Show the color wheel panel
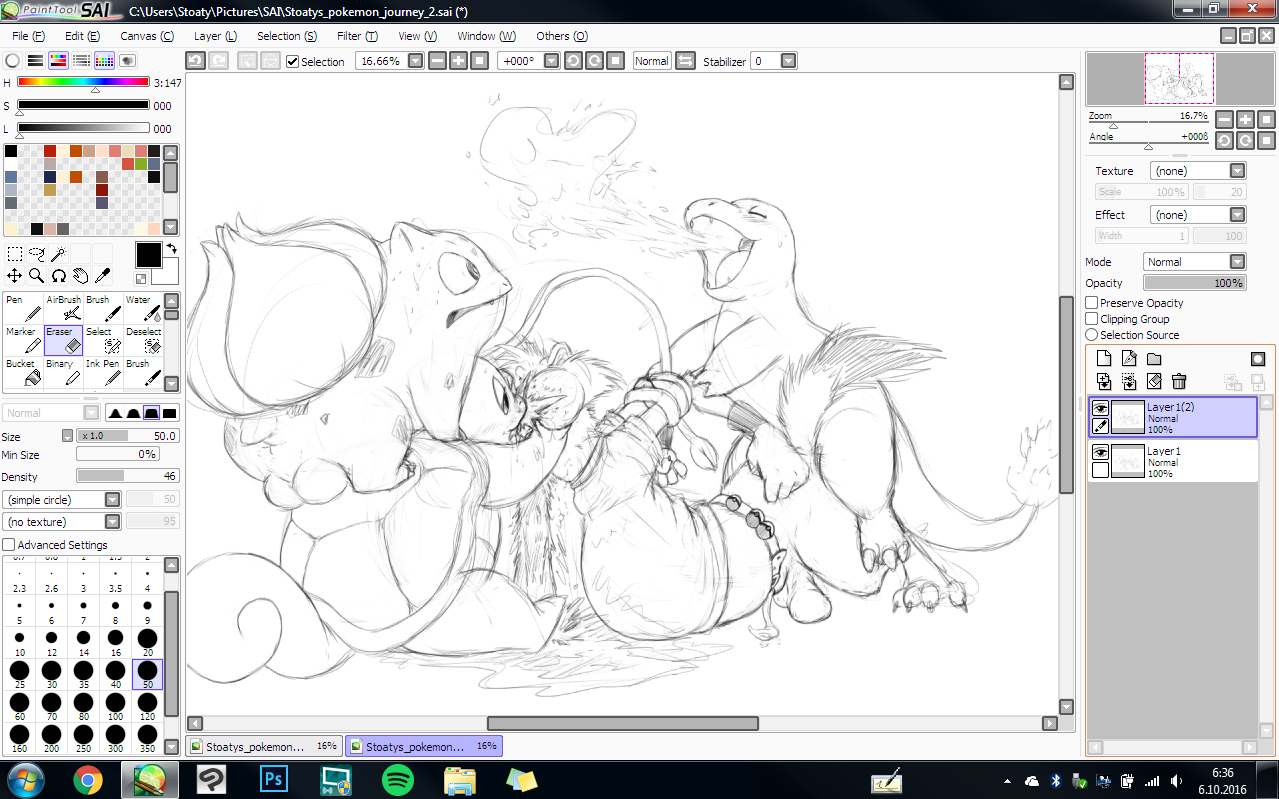The height and width of the screenshot is (799, 1279). (13, 61)
